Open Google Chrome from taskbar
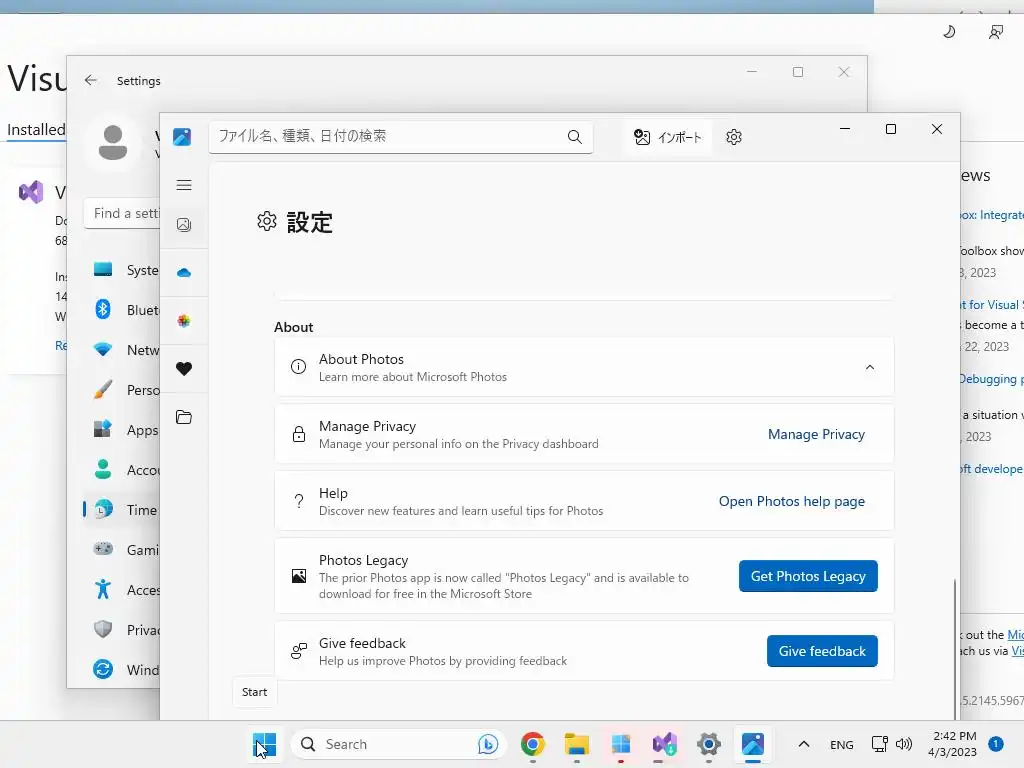The width and height of the screenshot is (1024, 768). (x=533, y=744)
